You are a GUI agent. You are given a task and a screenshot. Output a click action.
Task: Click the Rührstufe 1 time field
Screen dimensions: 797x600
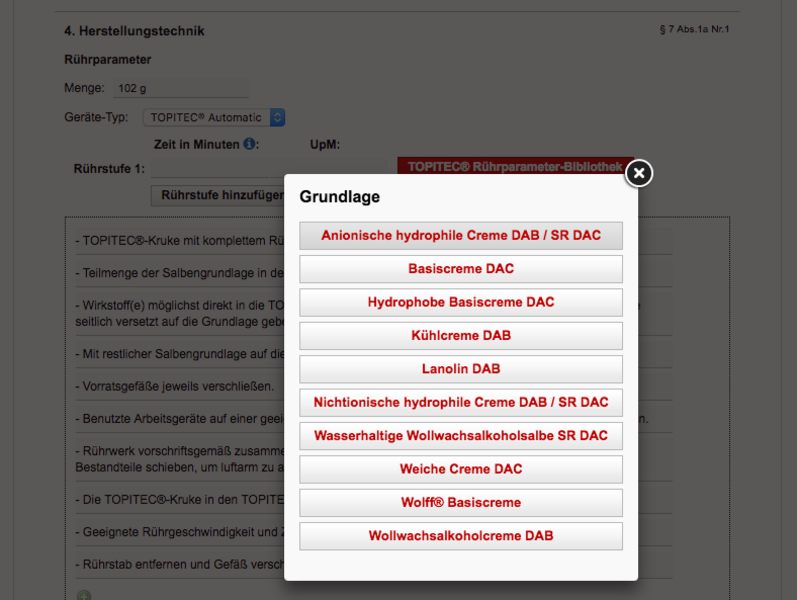[215, 169]
